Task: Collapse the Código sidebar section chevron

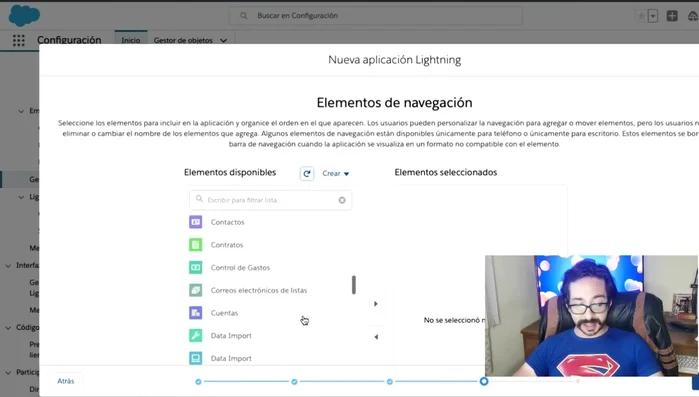Action: coord(8,327)
